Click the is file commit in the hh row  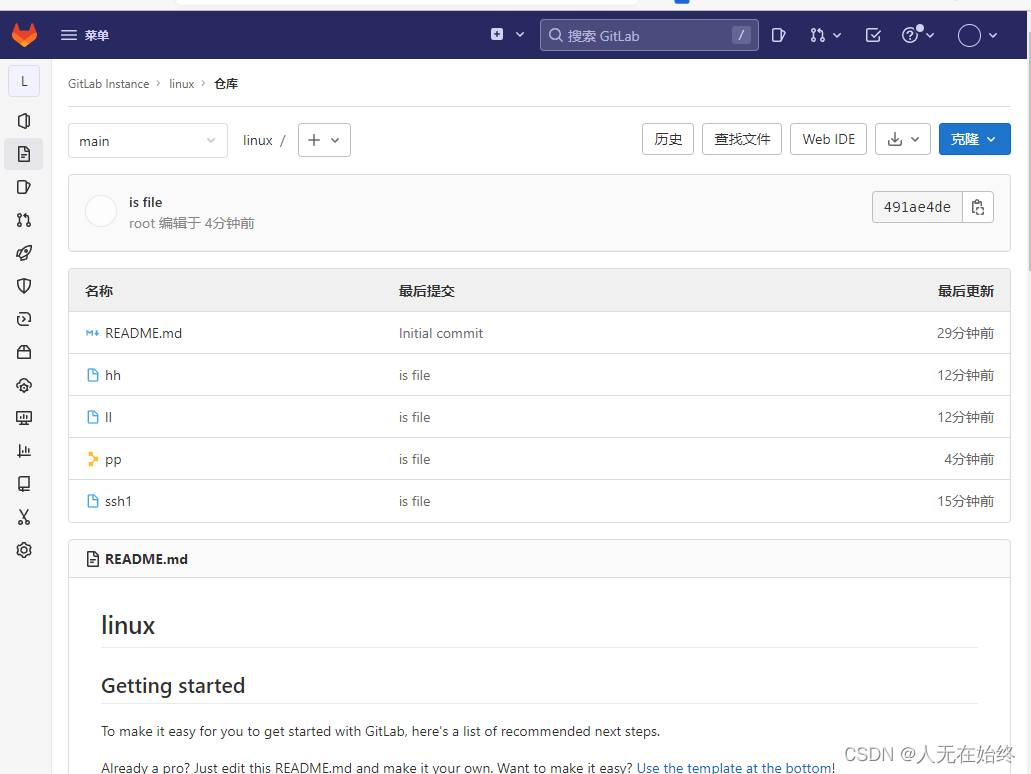pos(414,375)
